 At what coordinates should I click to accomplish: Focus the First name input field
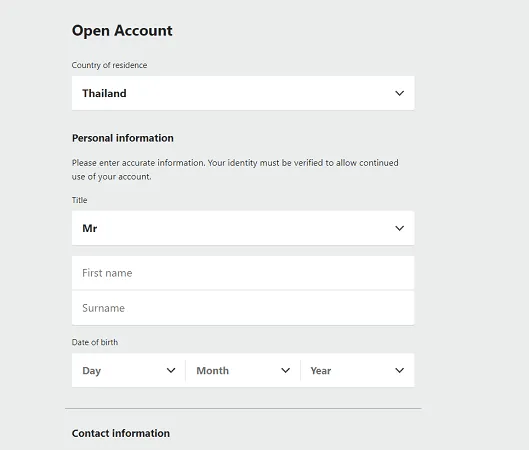pyautogui.click(x=243, y=273)
